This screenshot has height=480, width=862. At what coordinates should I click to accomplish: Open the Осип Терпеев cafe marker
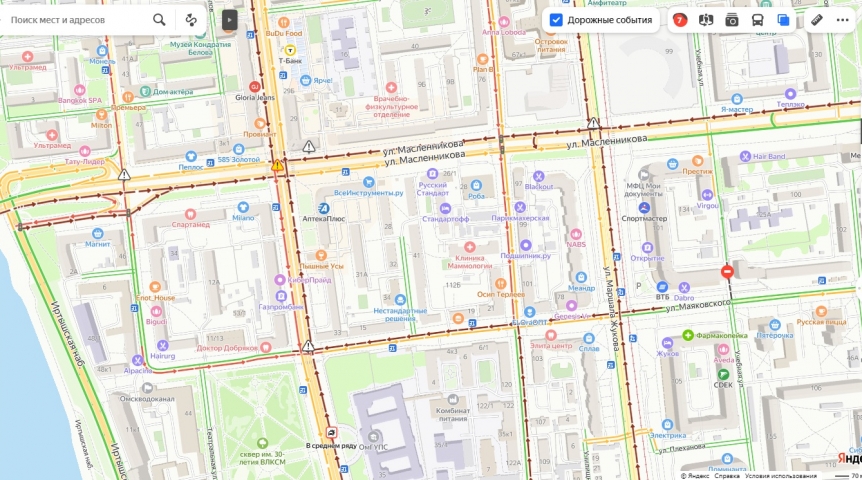[500, 284]
